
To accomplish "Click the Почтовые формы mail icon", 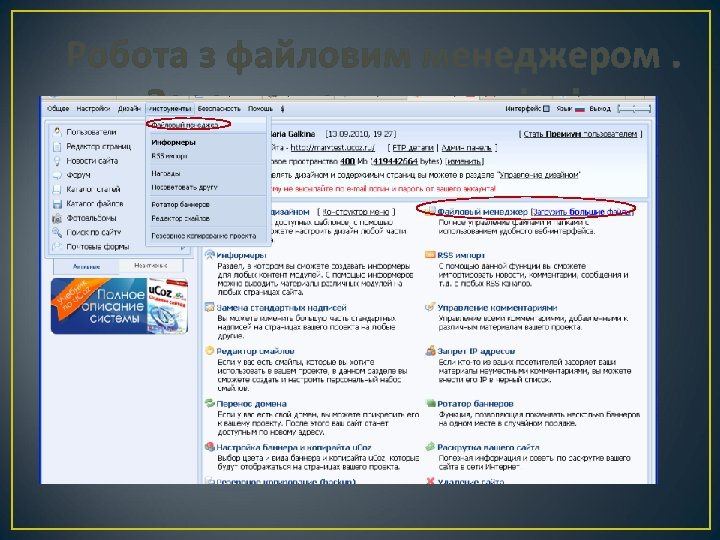I will (57, 247).
